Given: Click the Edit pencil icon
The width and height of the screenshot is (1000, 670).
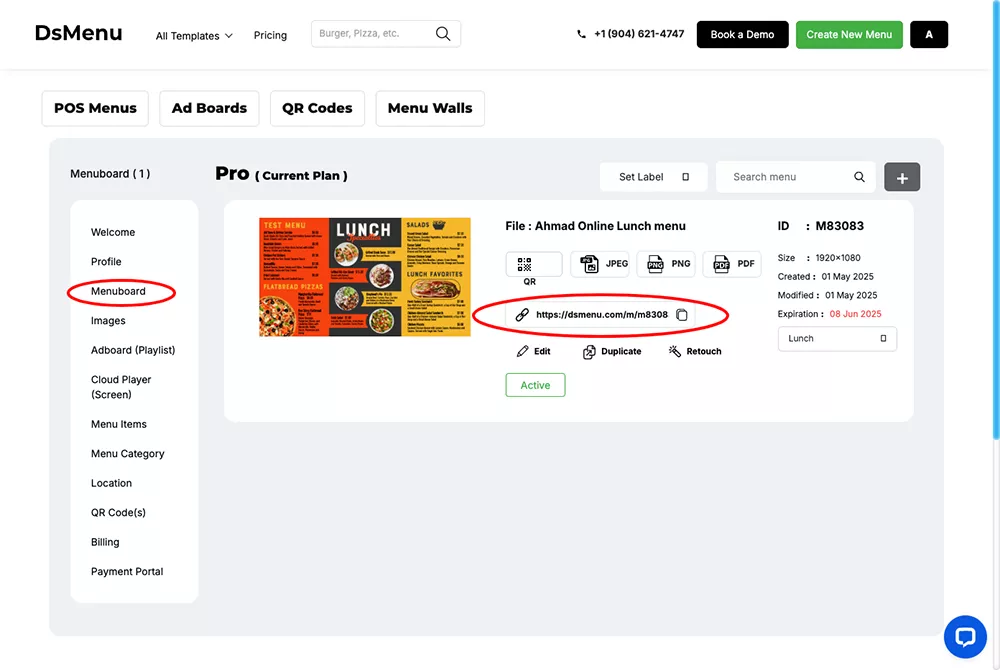Looking at the screenshot, I should pos(523,352).
